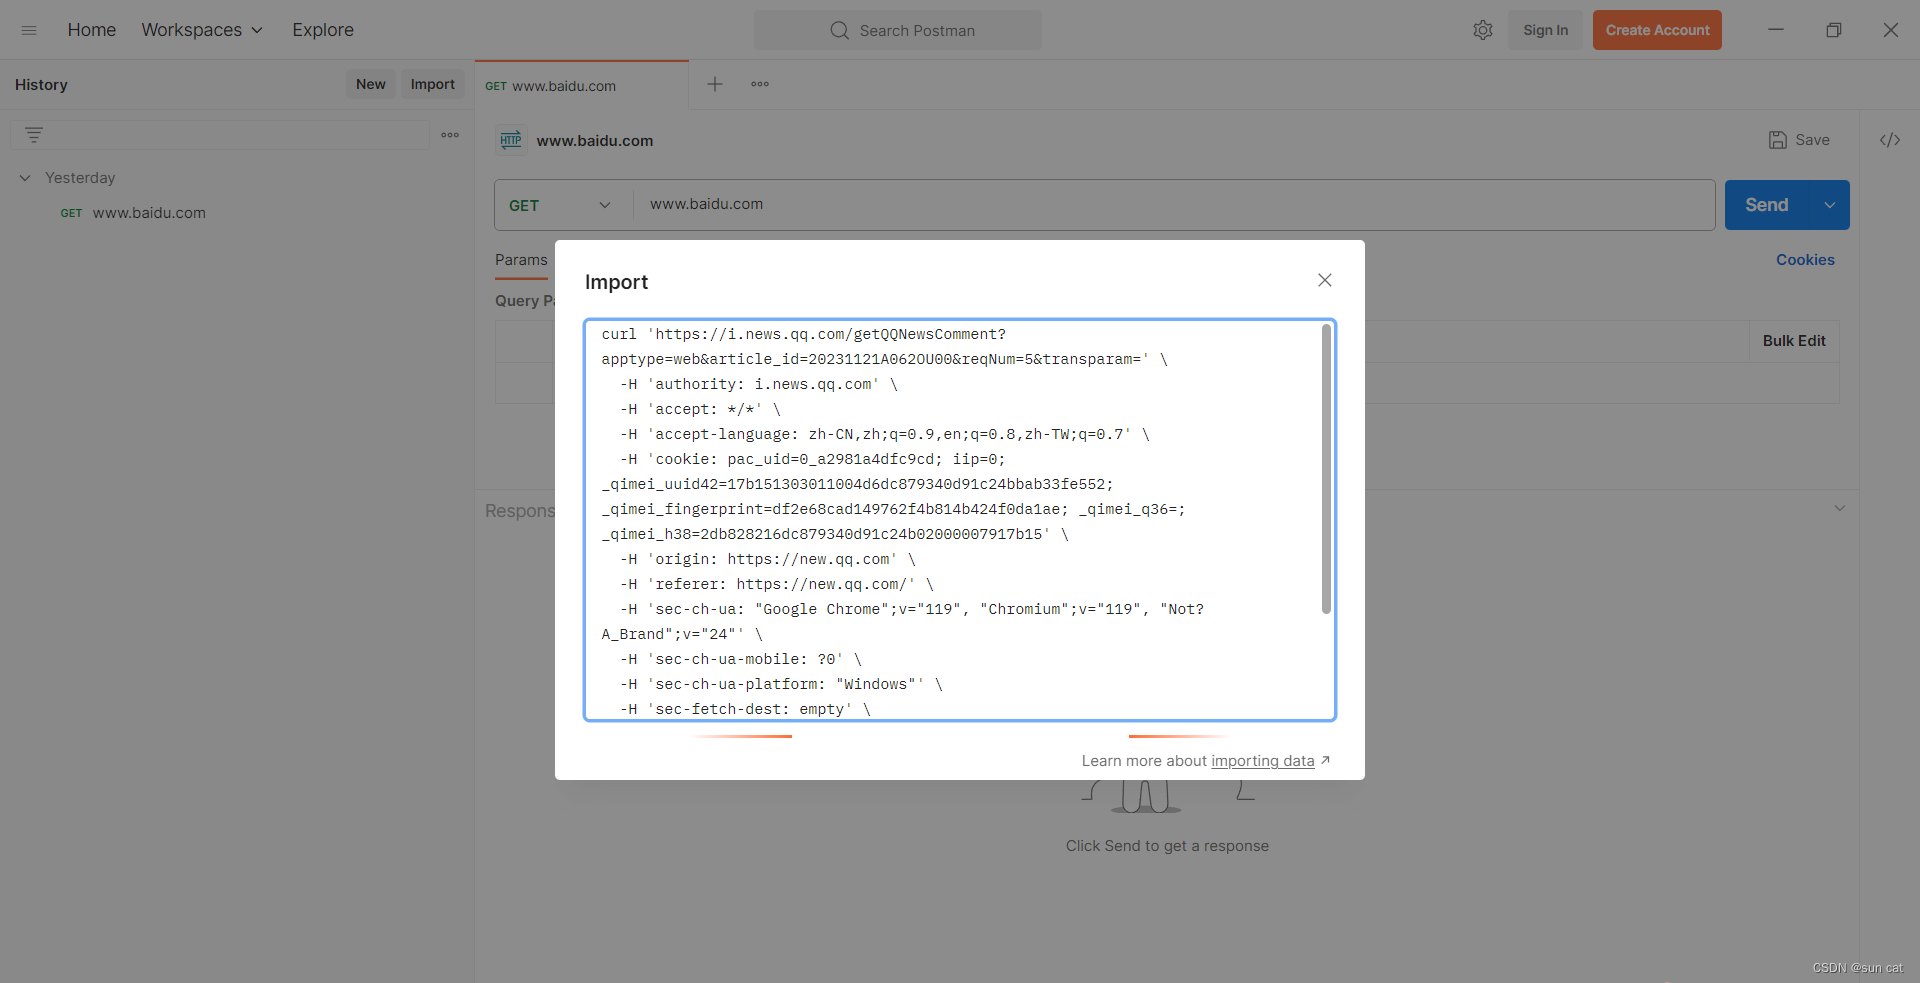The height and width of the screenshot is (983, 1920).
Task: Click the Save floppy disk icon
Action: point(1778,140)
